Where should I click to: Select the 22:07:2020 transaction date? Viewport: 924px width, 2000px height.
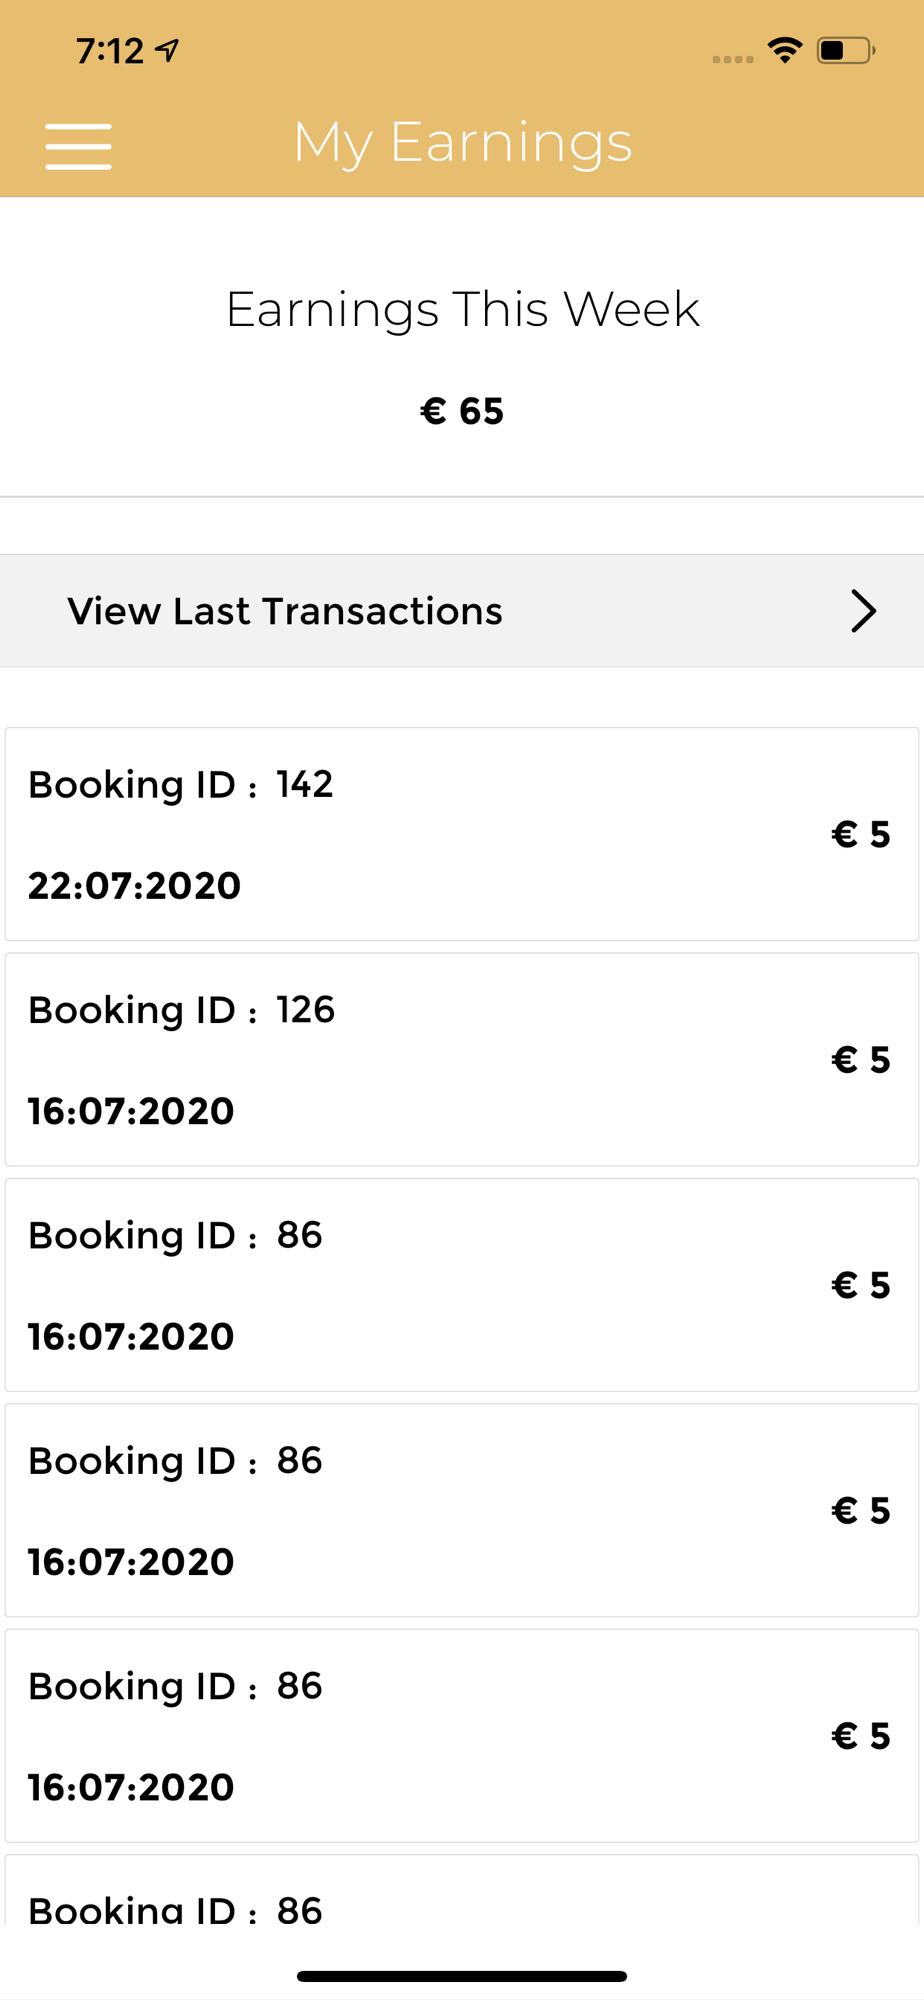[134, 886]
